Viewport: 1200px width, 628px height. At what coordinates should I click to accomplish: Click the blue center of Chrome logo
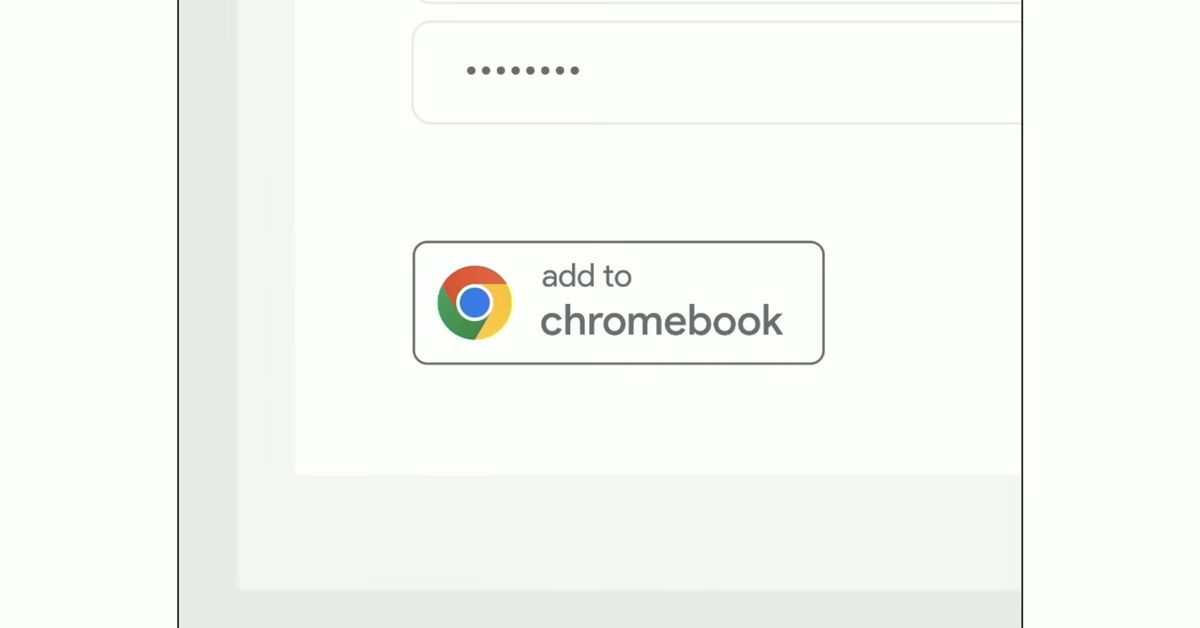[x=474, y=302]
